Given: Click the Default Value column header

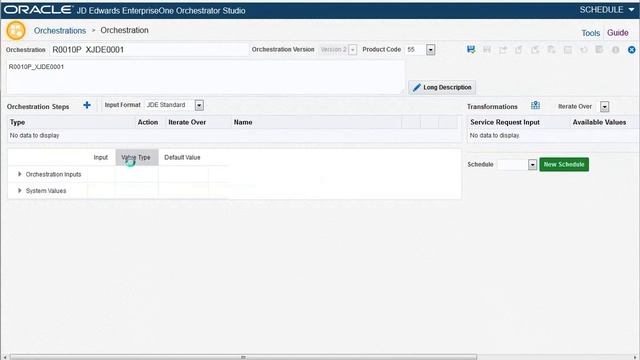Looking at the screenshot, I should point(182,158).
